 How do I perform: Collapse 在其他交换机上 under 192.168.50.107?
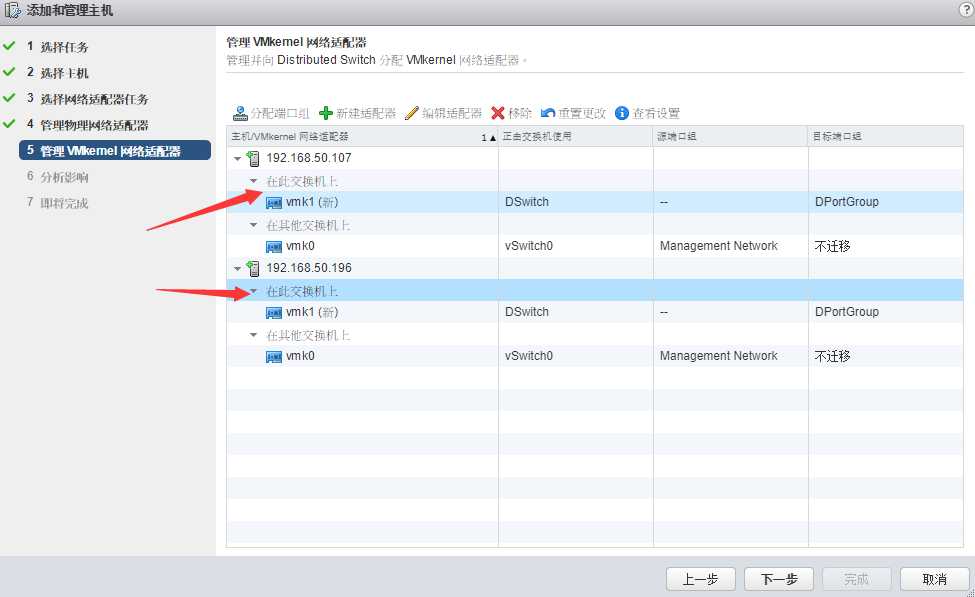click(253, 225)
